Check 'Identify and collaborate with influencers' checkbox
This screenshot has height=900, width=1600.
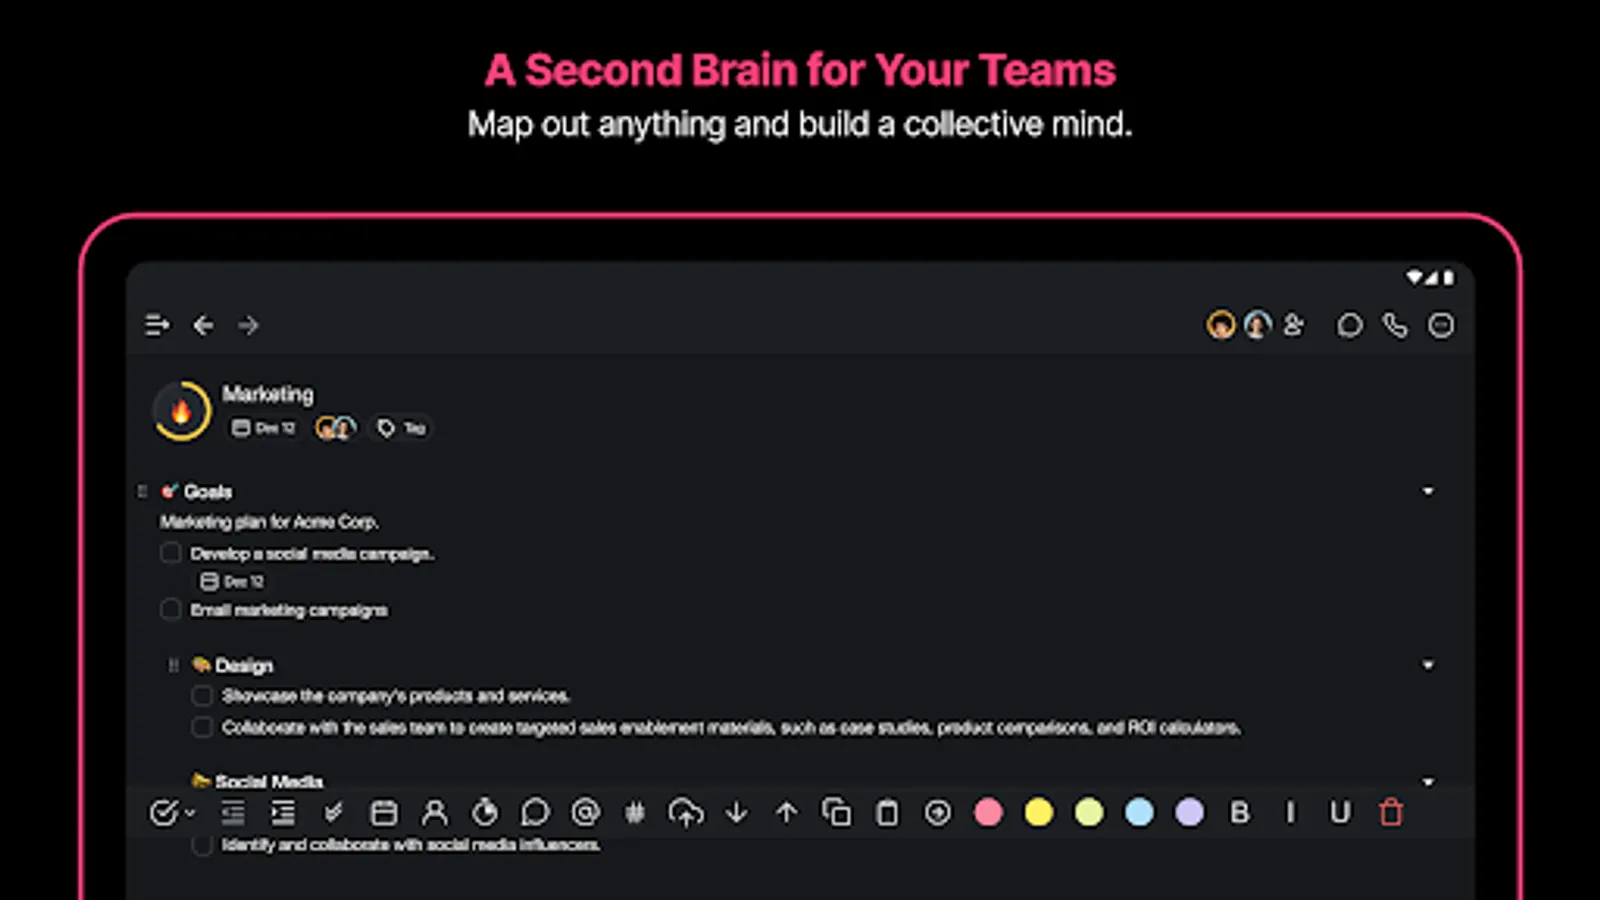tap(202, 845)
